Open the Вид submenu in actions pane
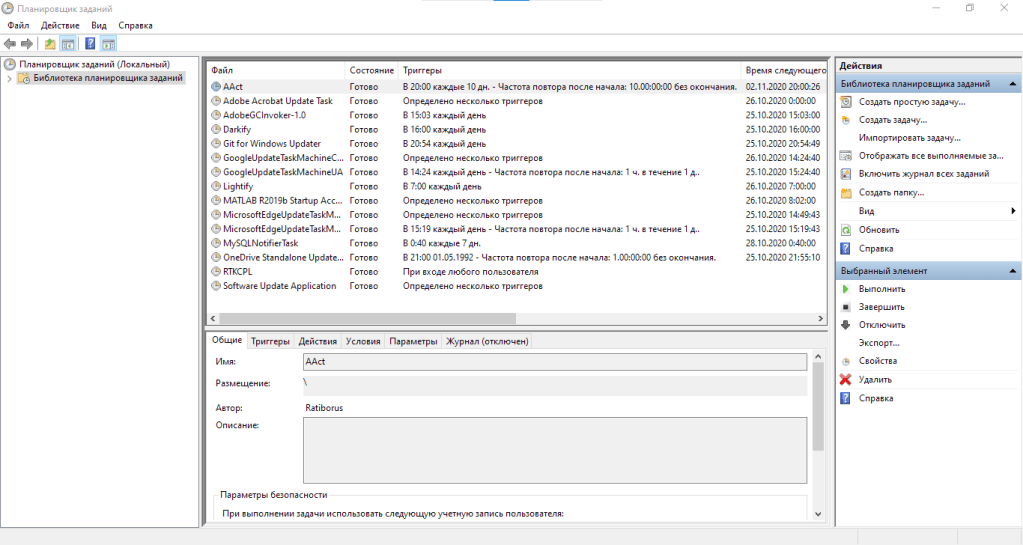 click(866, 211)
